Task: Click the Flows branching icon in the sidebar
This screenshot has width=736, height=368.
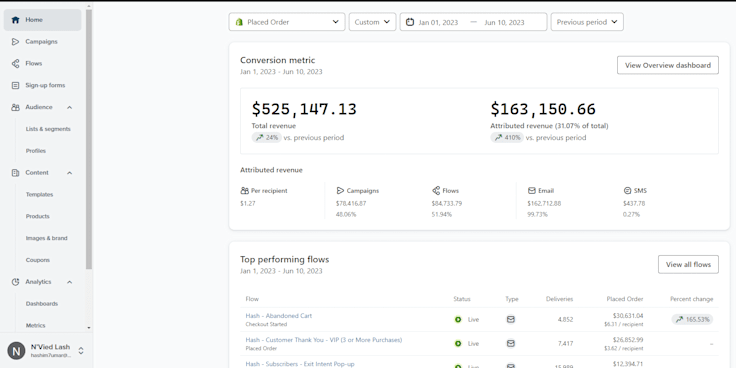Action: 15,63
